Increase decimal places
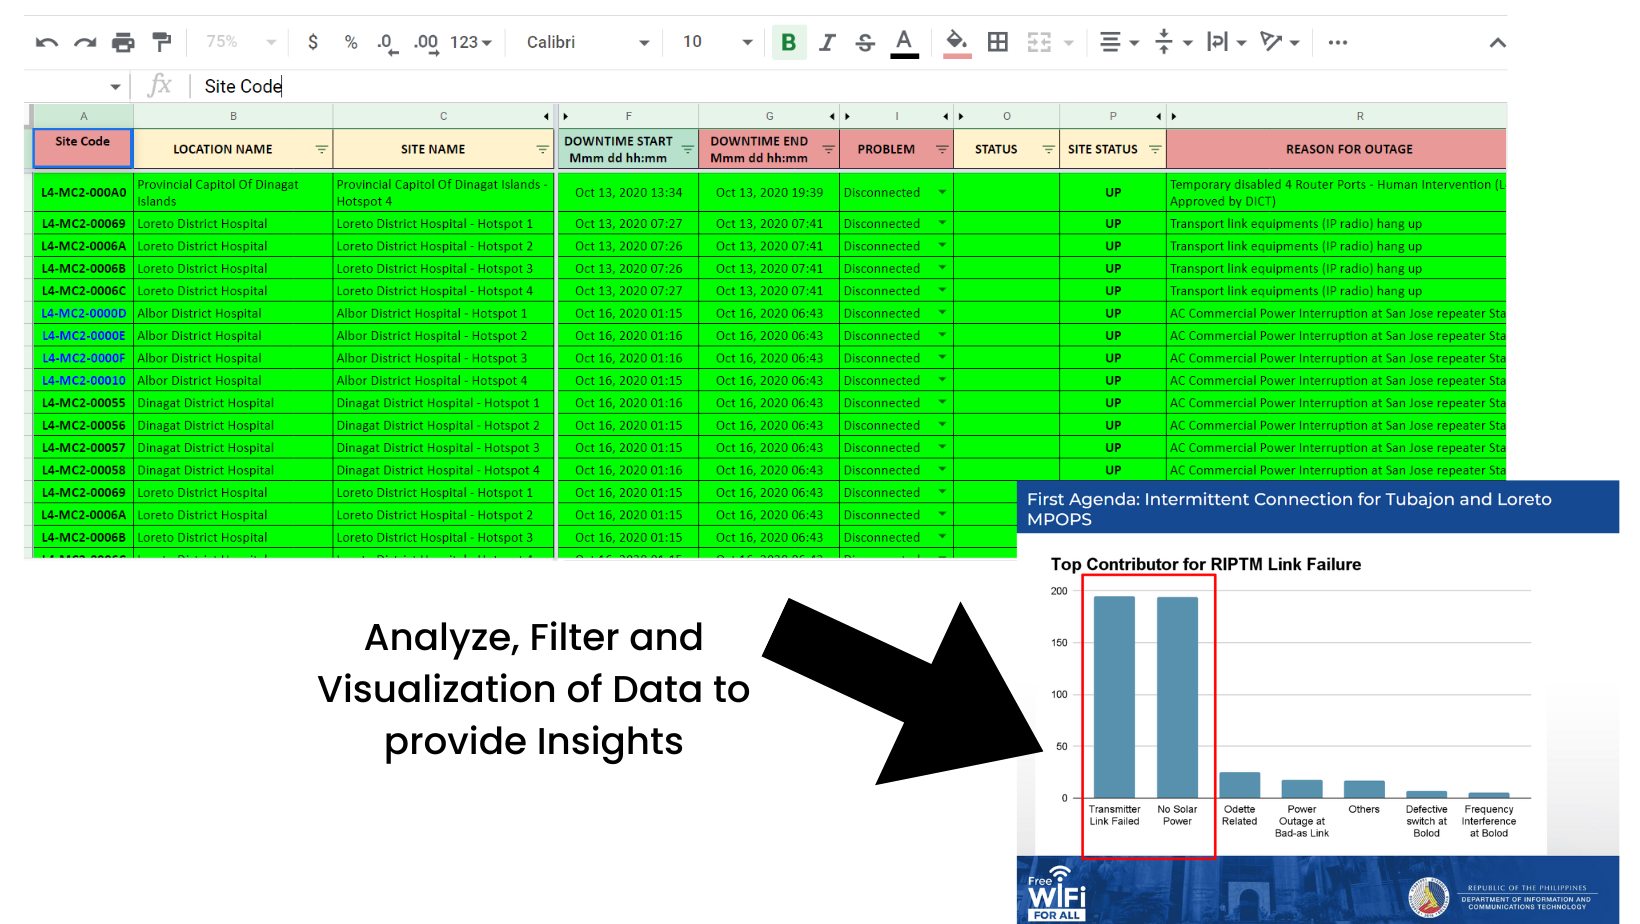This screenshot has width=1640, height=924. (427, 43)
